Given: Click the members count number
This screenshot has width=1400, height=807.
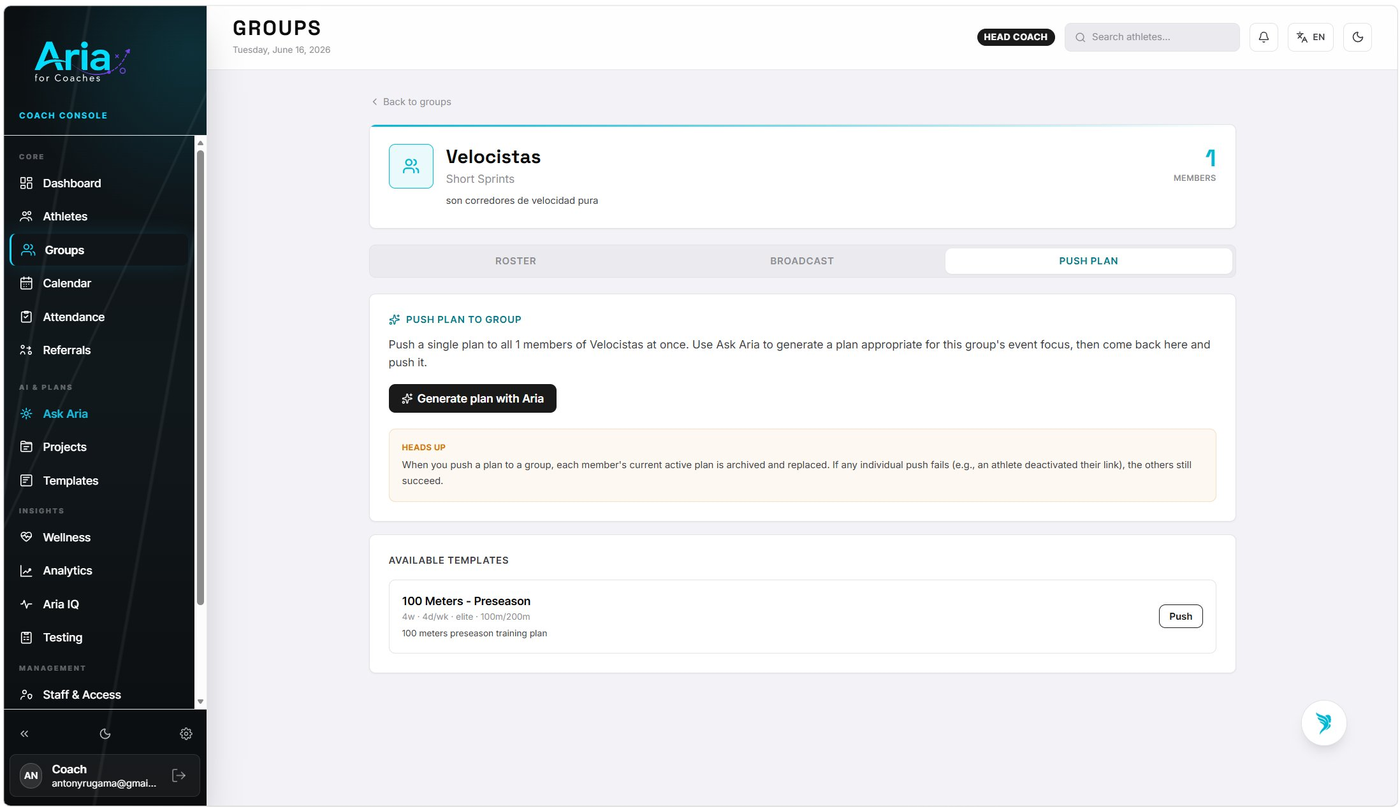Looking at the screenshot, I should pyautogui.click(x=1210, y=158).
